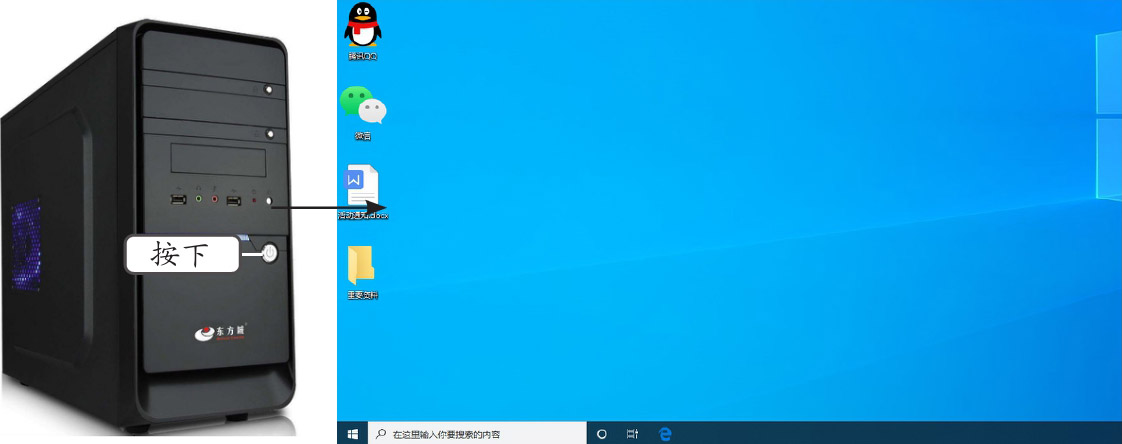Click the left USB port on the case
This screenshot has width=1122, height=444.
click(178, 201)
